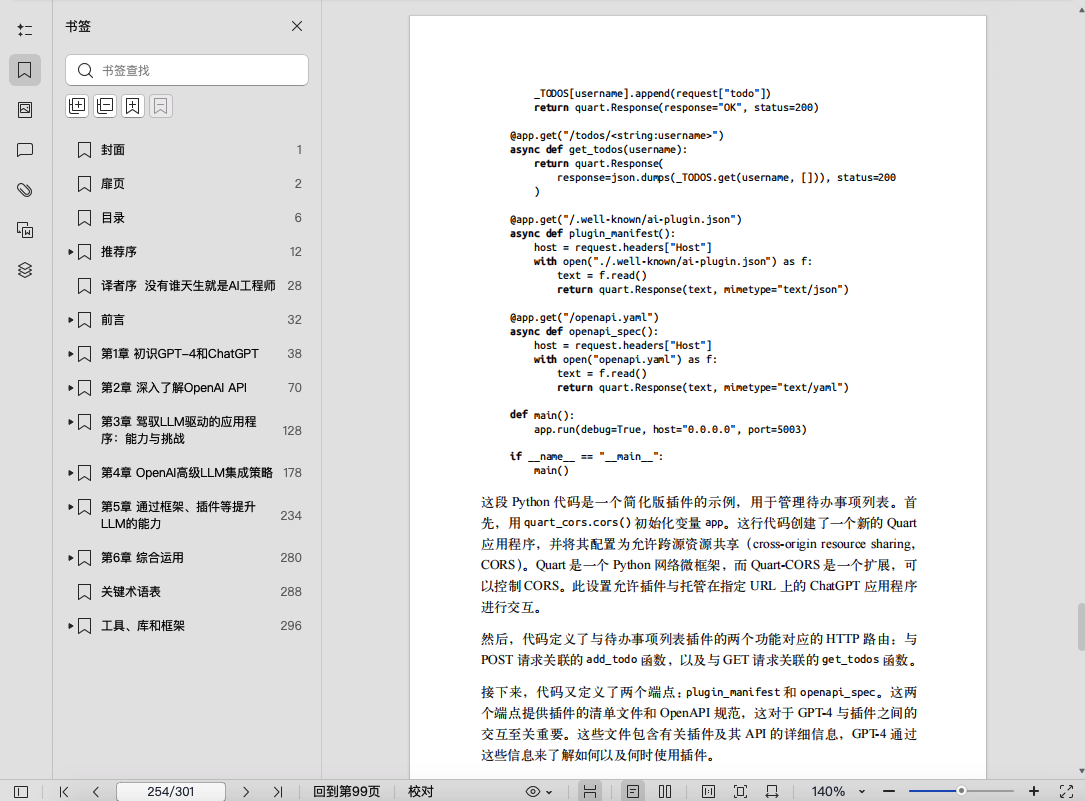1085x801 pixels.
Task: Expand the 推荐序 bookmark
Action: coord(71,252)
